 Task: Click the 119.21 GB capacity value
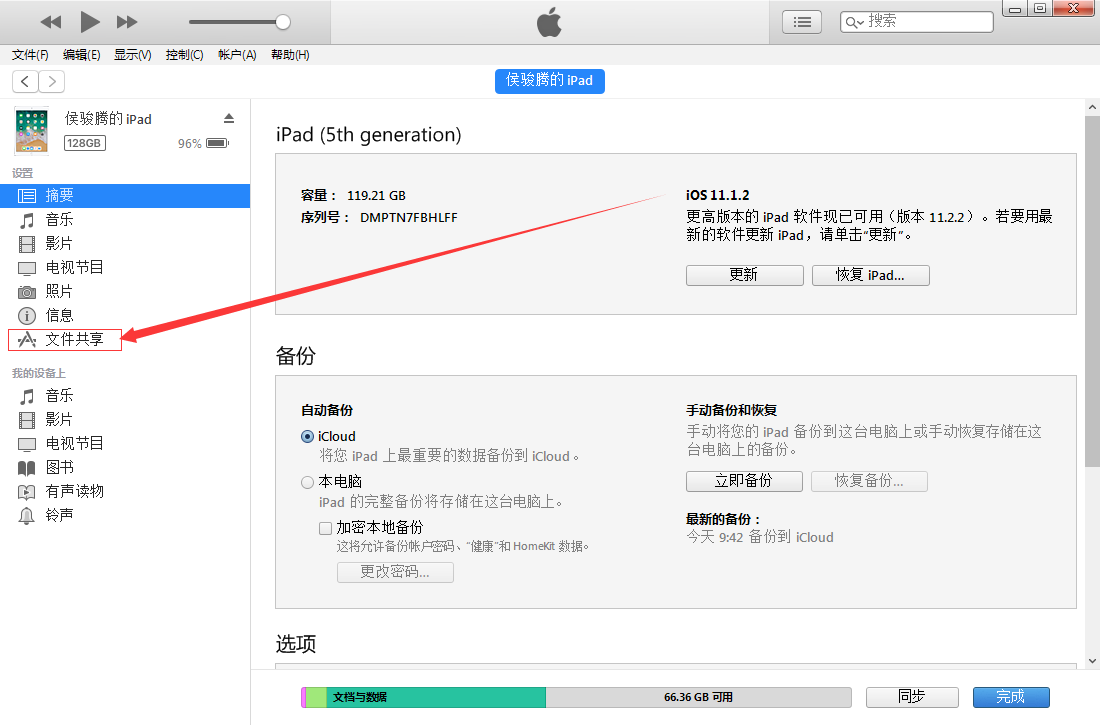point(377,196)
